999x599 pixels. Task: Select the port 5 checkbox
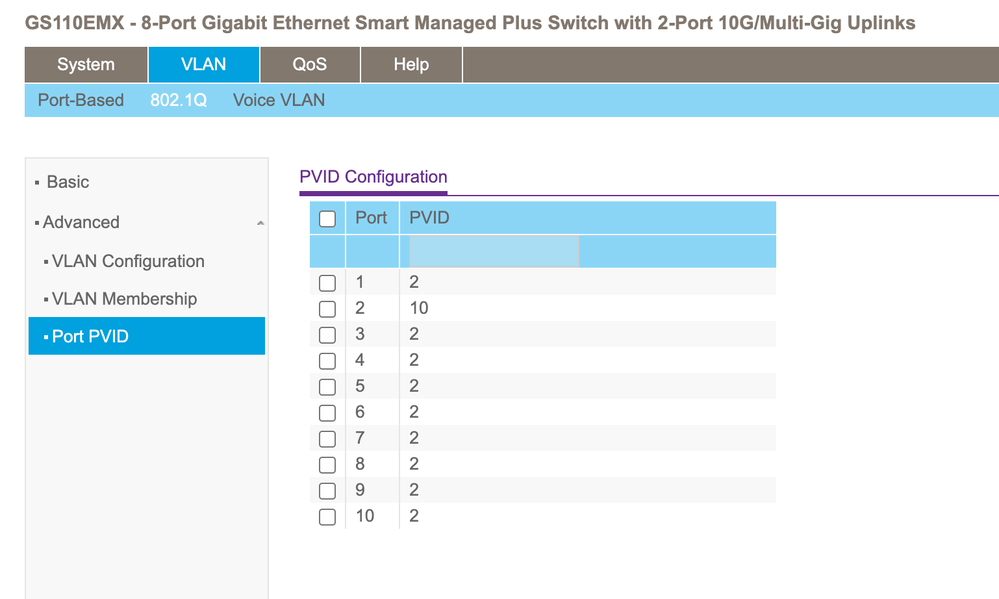pos(327,387)
